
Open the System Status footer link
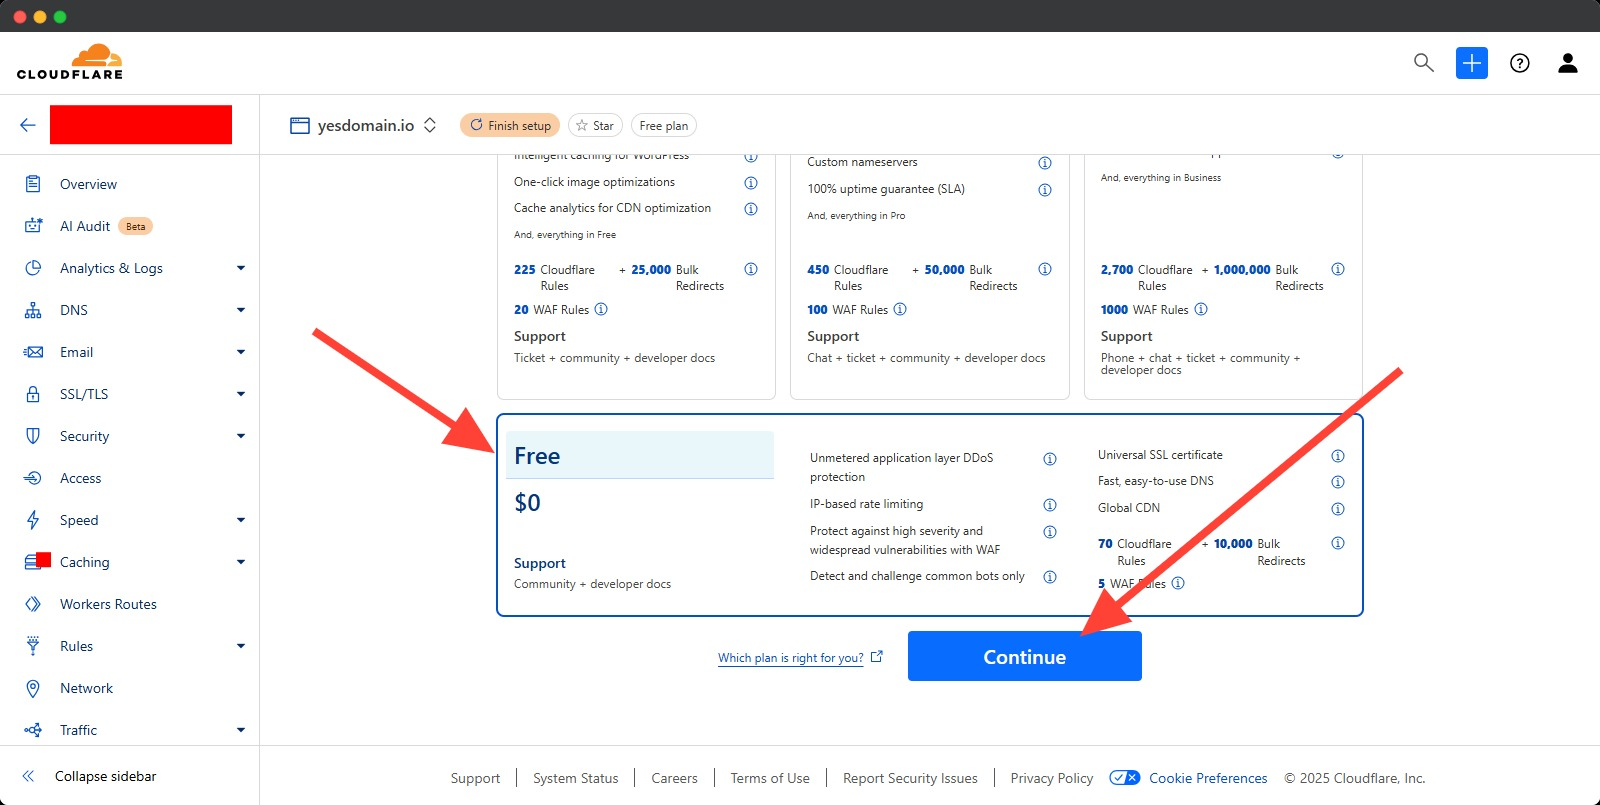(576, 778)
